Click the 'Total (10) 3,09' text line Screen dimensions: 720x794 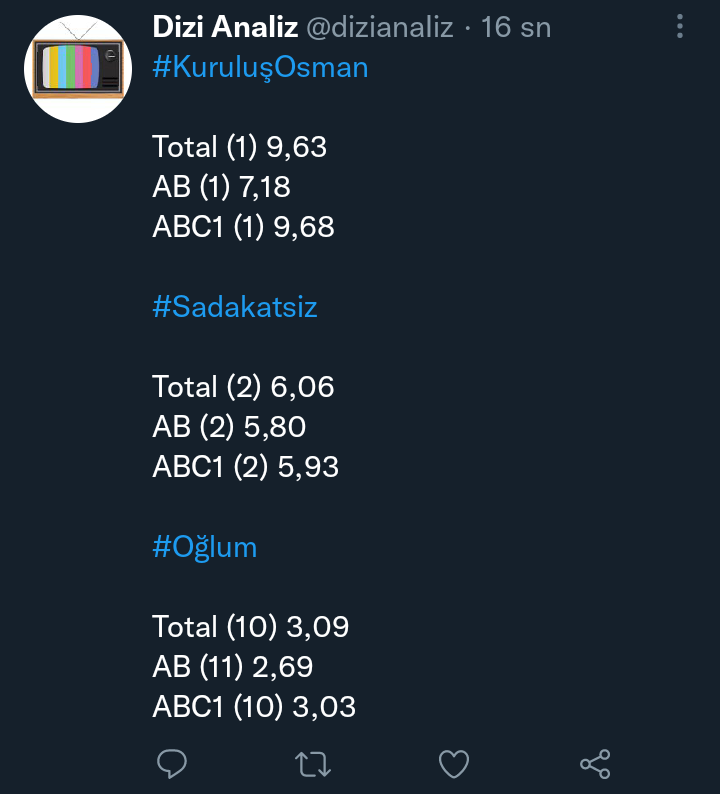point(251,627)
